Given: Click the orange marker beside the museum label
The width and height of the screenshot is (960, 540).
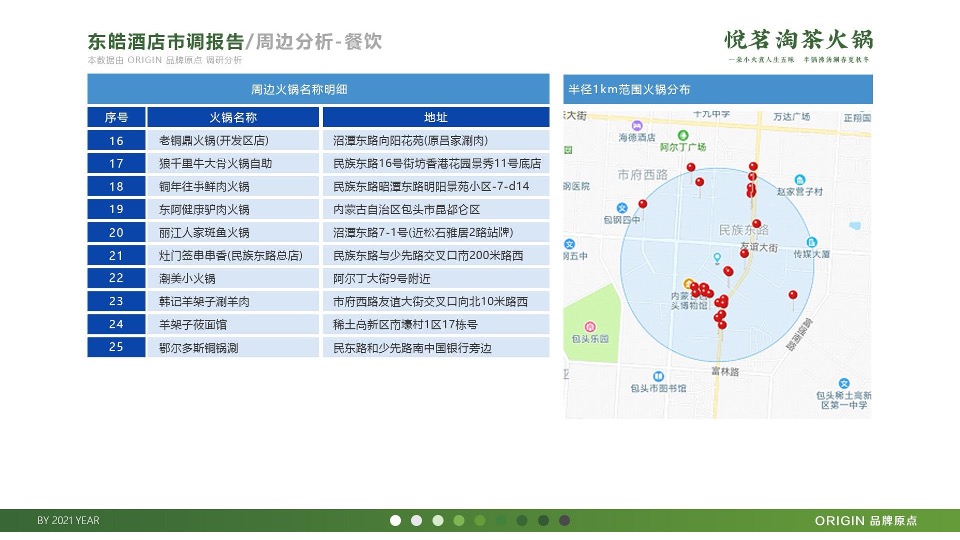Looking at the screenshot, I should [689, 283].
